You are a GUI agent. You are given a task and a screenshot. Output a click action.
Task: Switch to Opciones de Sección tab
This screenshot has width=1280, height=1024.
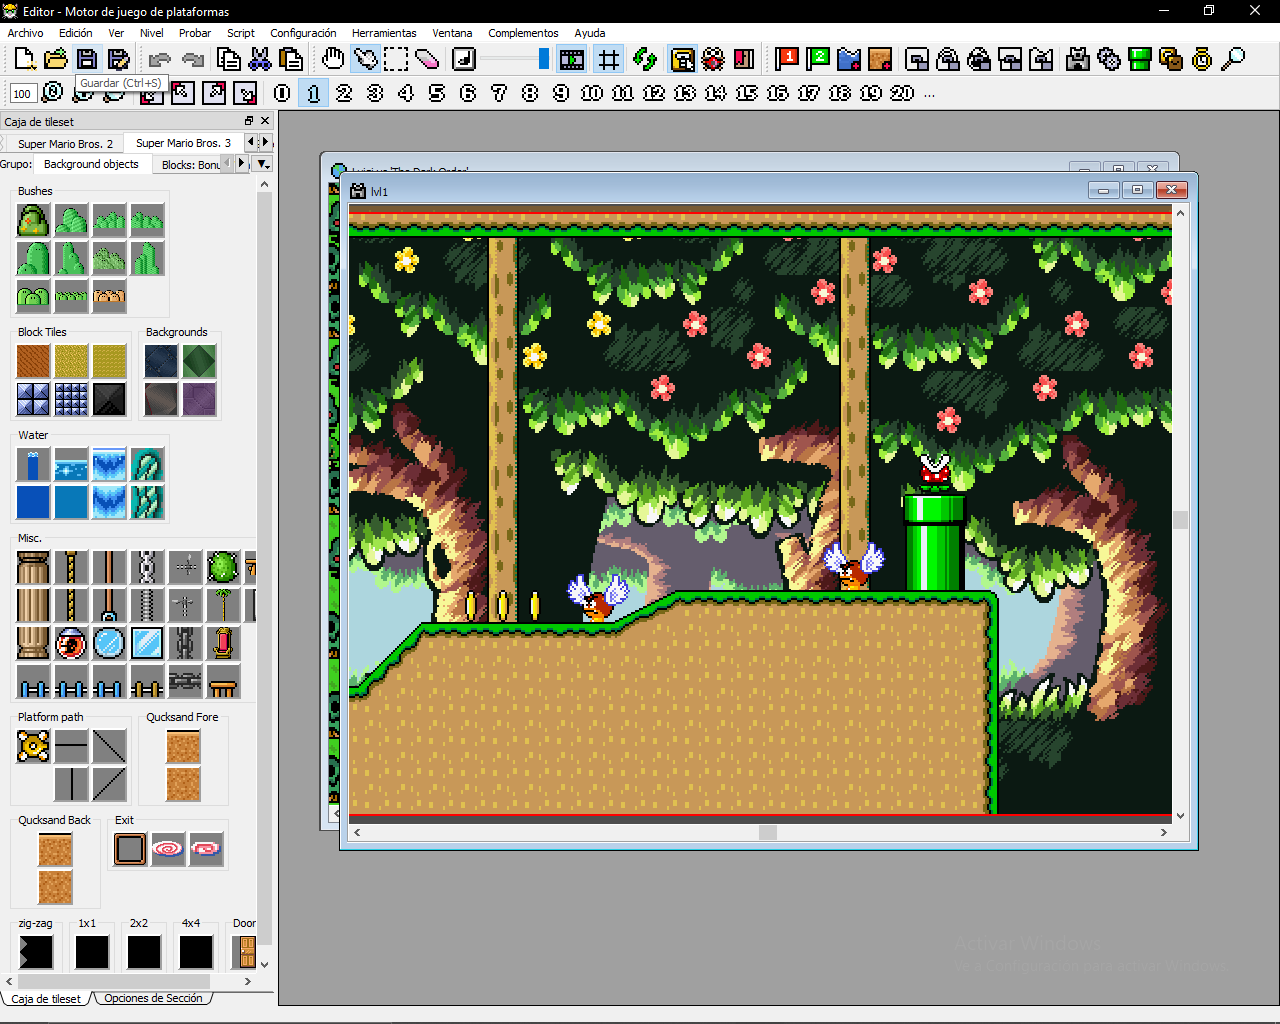click(x=153, y=998)
